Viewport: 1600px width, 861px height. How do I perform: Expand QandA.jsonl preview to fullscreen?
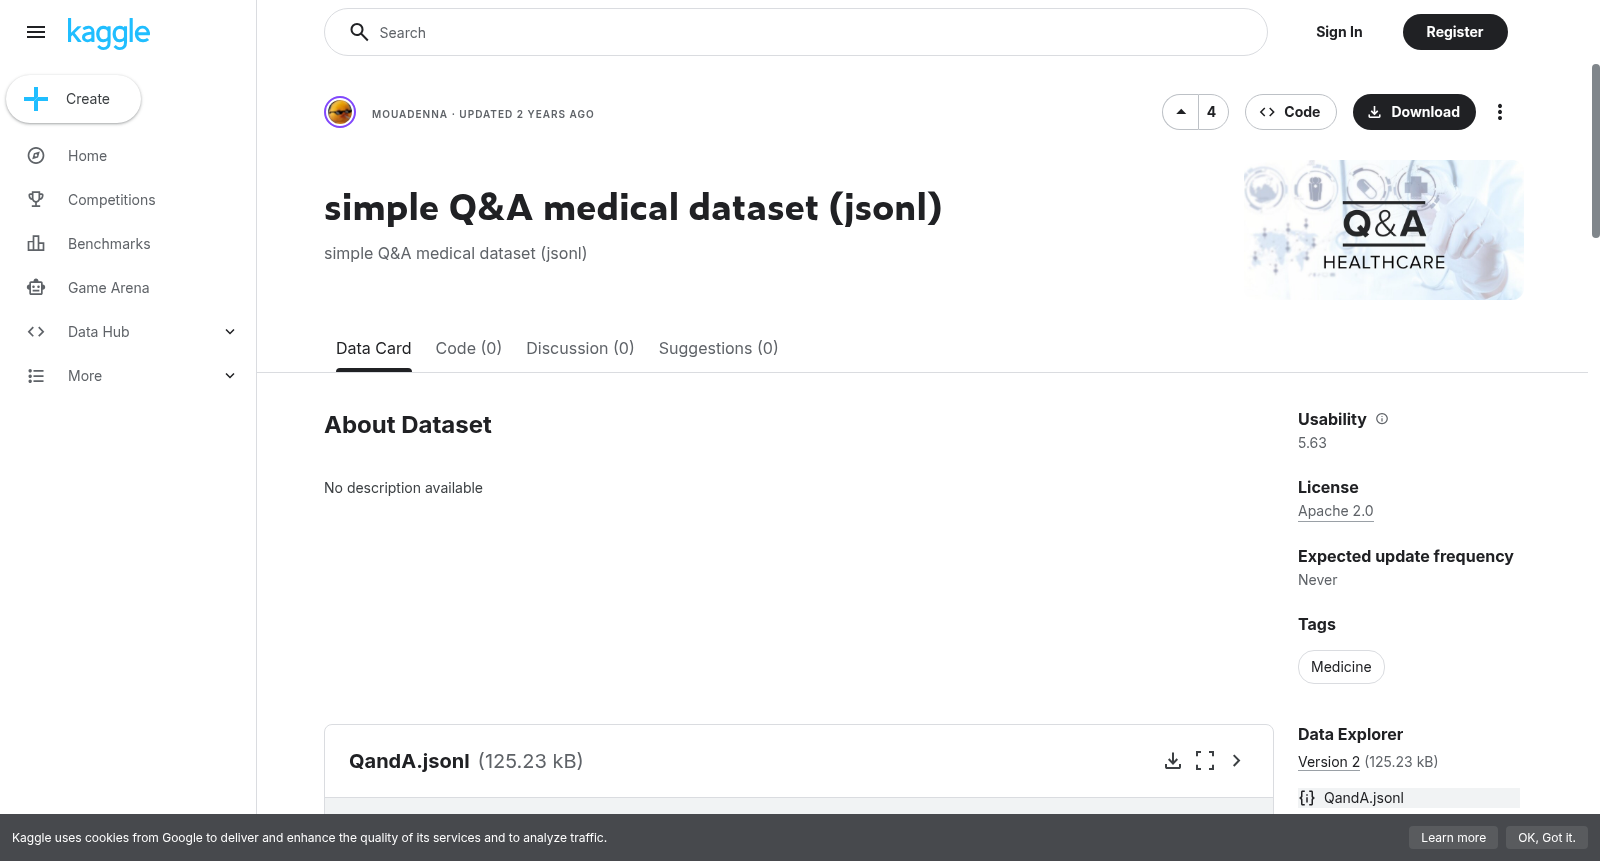(1205, 761)
